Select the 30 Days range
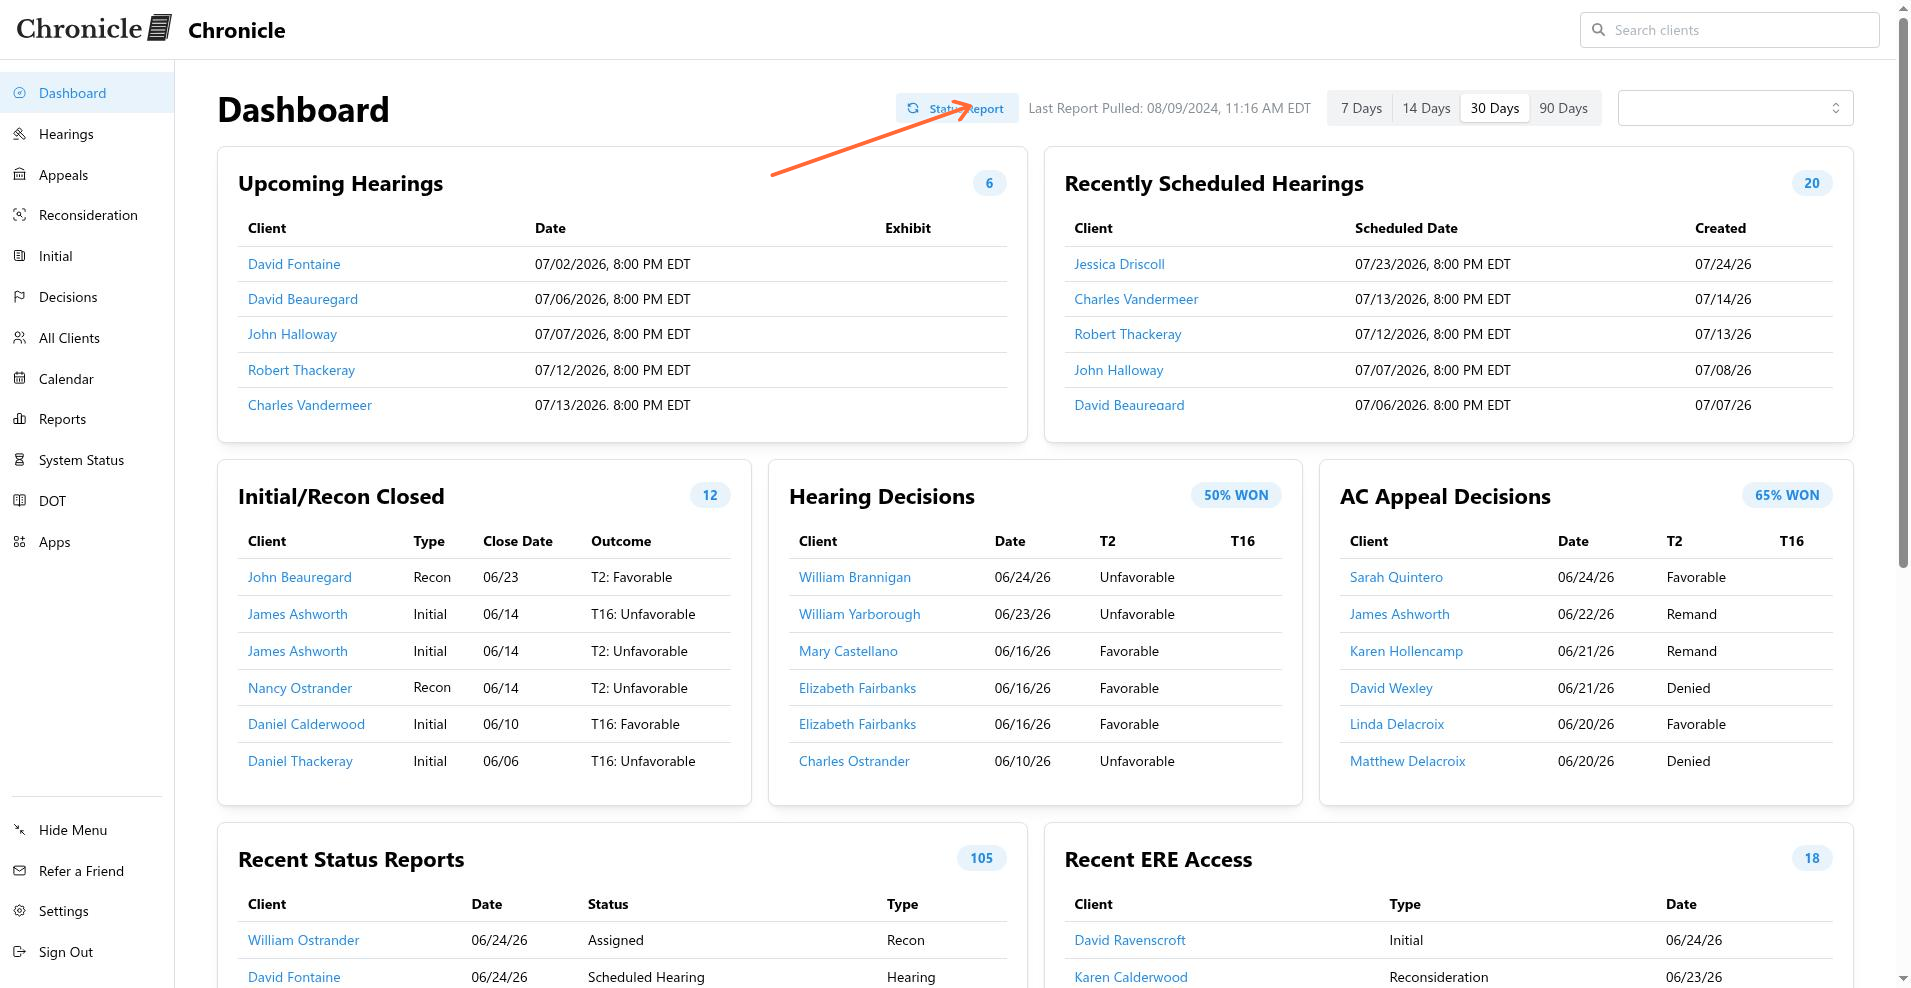 click(1494, 108)
